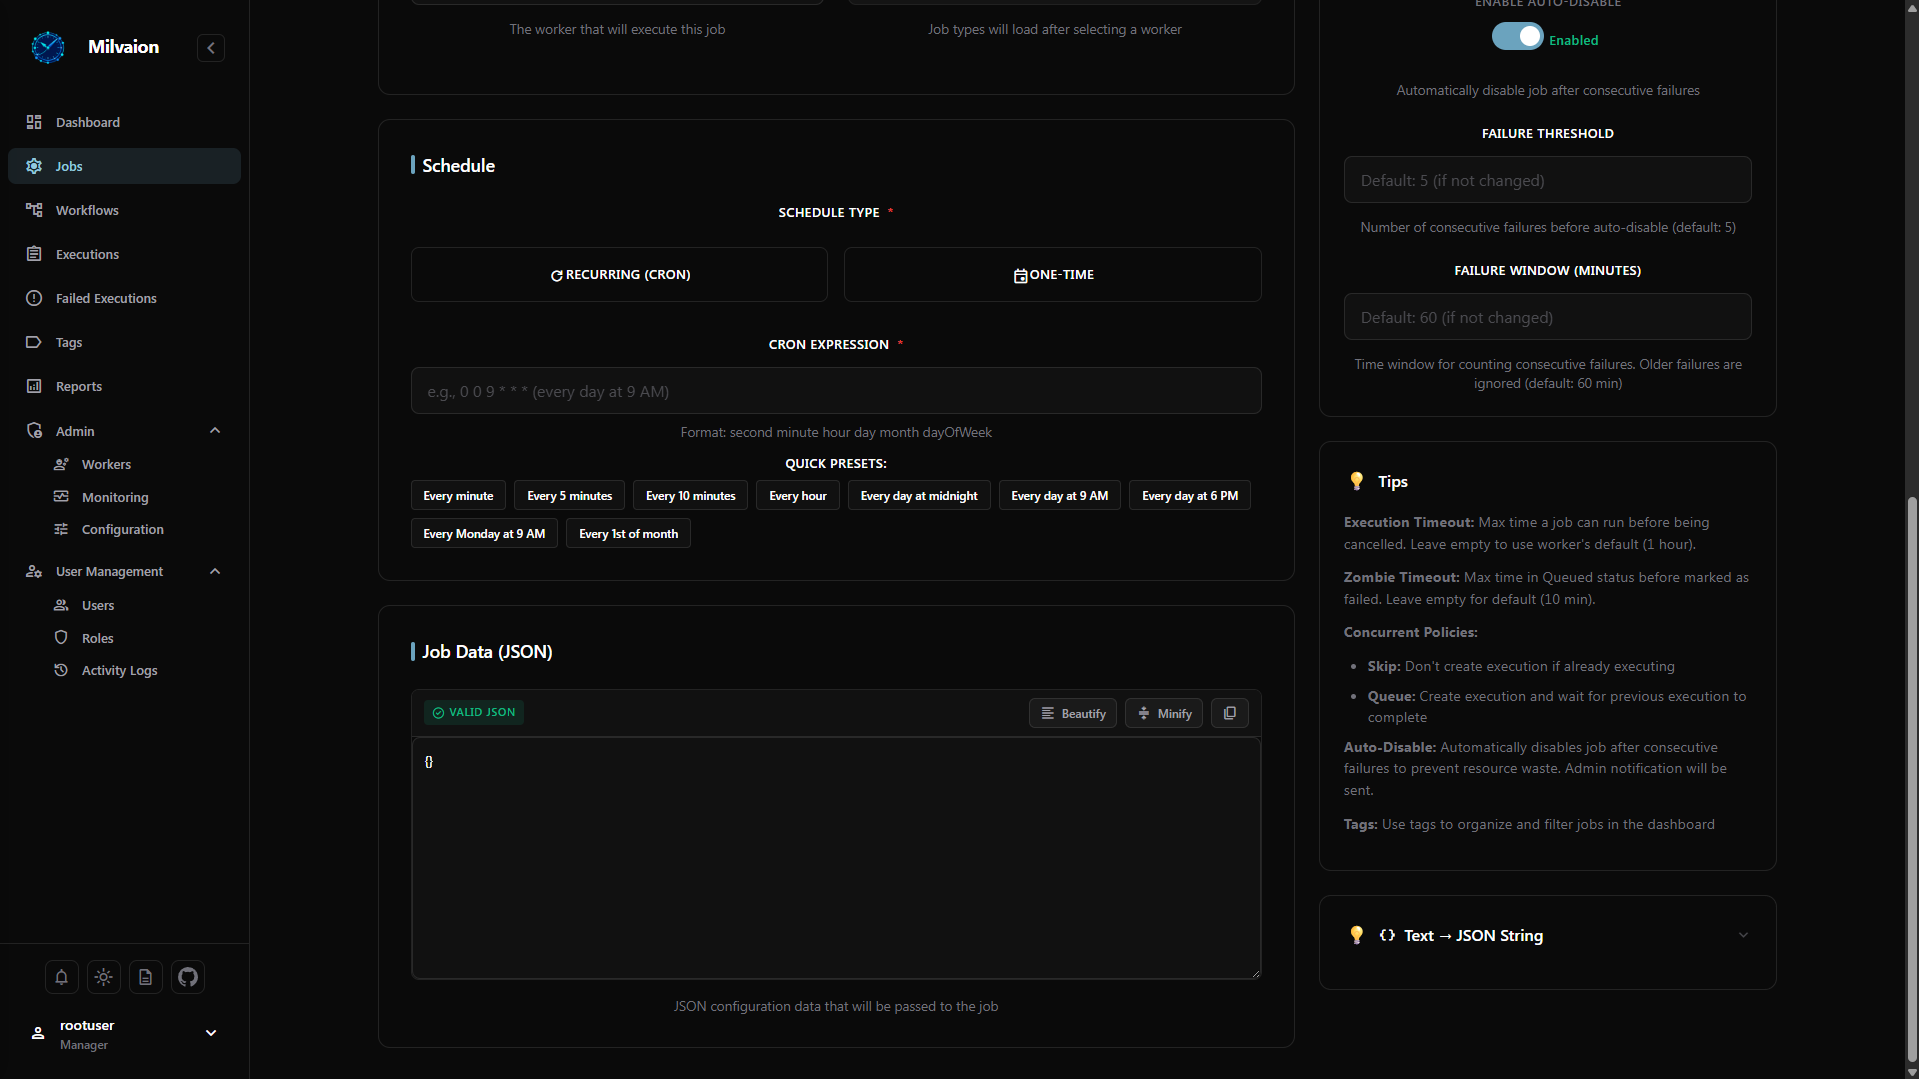The height and width of the screenshot is (1079, 1919).
Task: Go to Executions page
Action: (x=124, y=254)
